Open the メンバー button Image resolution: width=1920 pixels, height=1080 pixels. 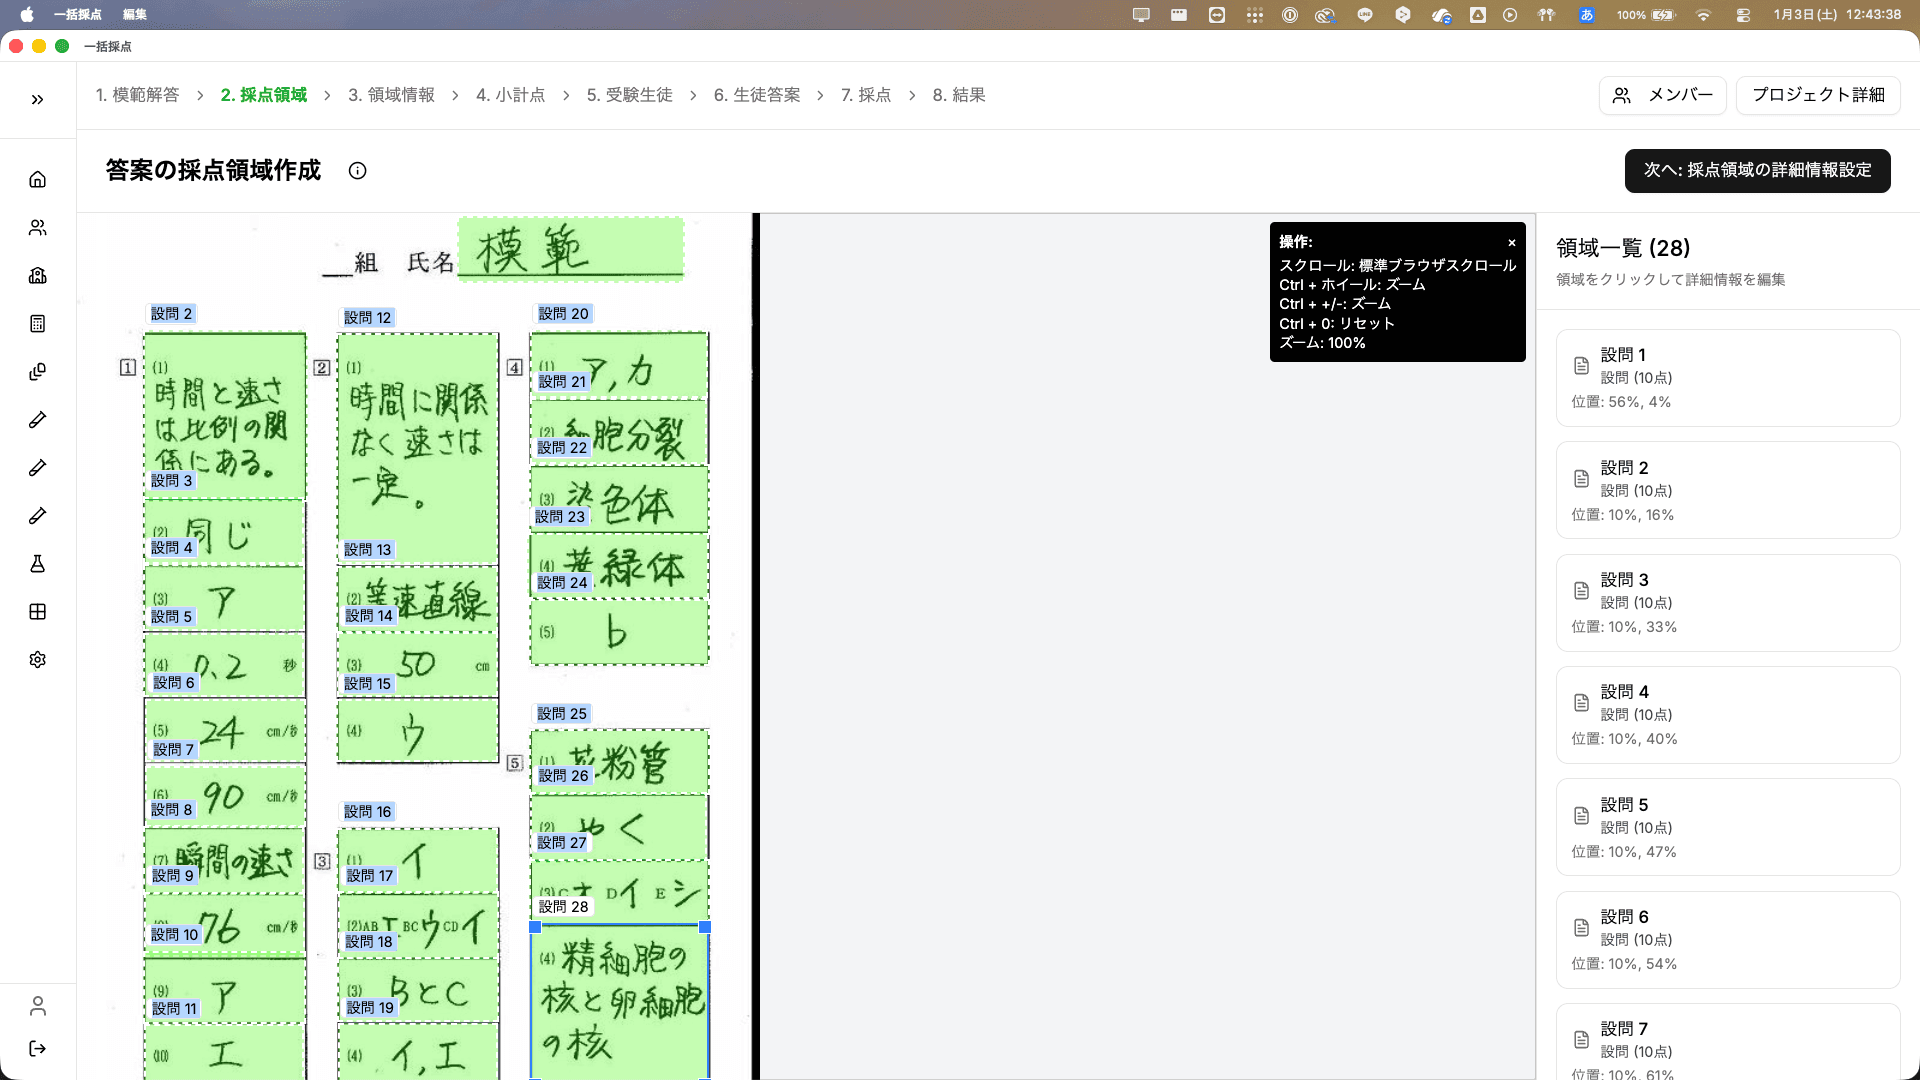point(1662,95)
